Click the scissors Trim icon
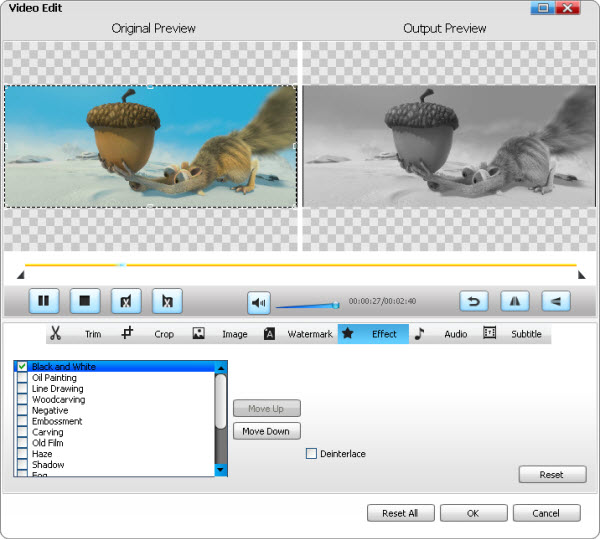This screenshot has width=600, height=539. tap(56, 333)
